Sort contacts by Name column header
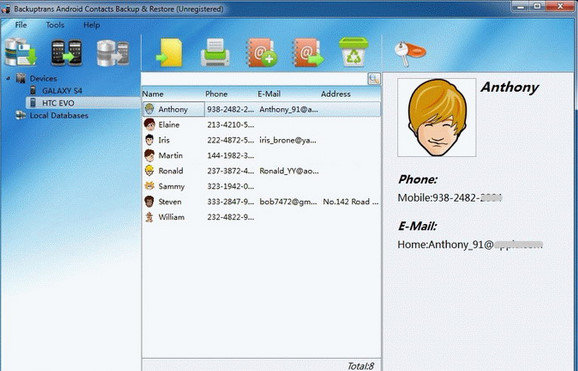The height and width of the screenshot is (371, 578). [173, 94]
